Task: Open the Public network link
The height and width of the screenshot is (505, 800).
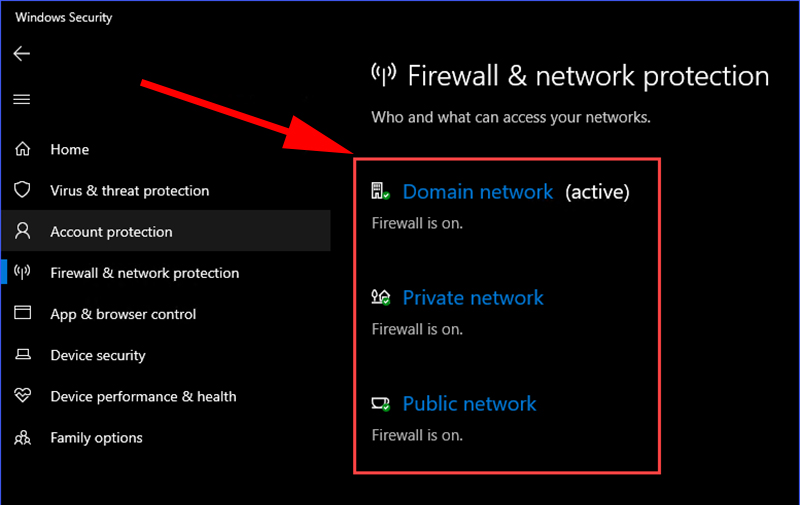Action: click(x=469, y=404)
